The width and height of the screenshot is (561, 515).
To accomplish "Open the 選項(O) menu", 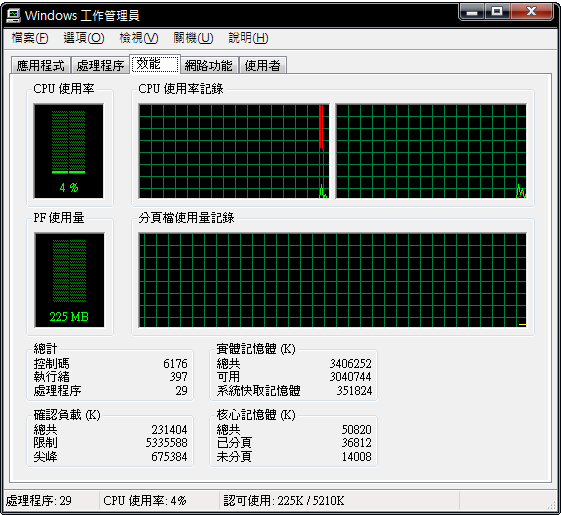I will tap(84, 38).
